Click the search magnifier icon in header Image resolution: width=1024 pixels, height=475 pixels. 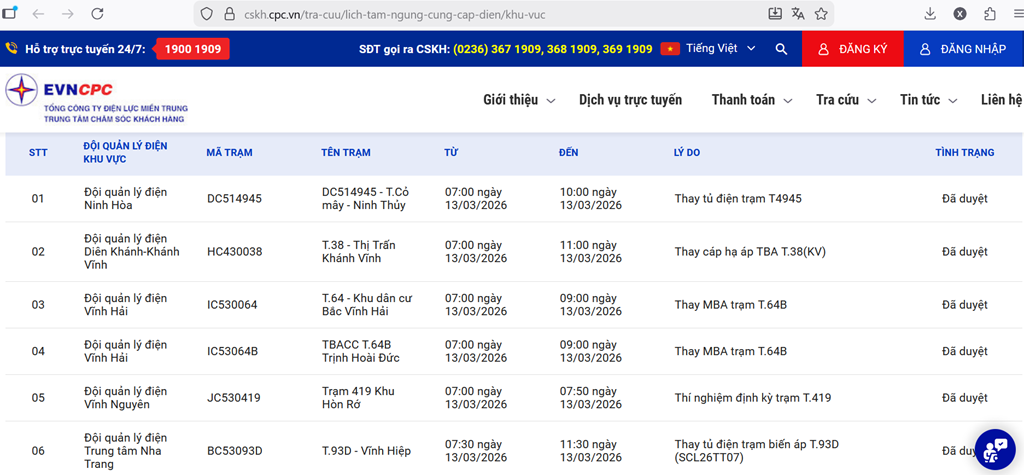tap(781, 49)
